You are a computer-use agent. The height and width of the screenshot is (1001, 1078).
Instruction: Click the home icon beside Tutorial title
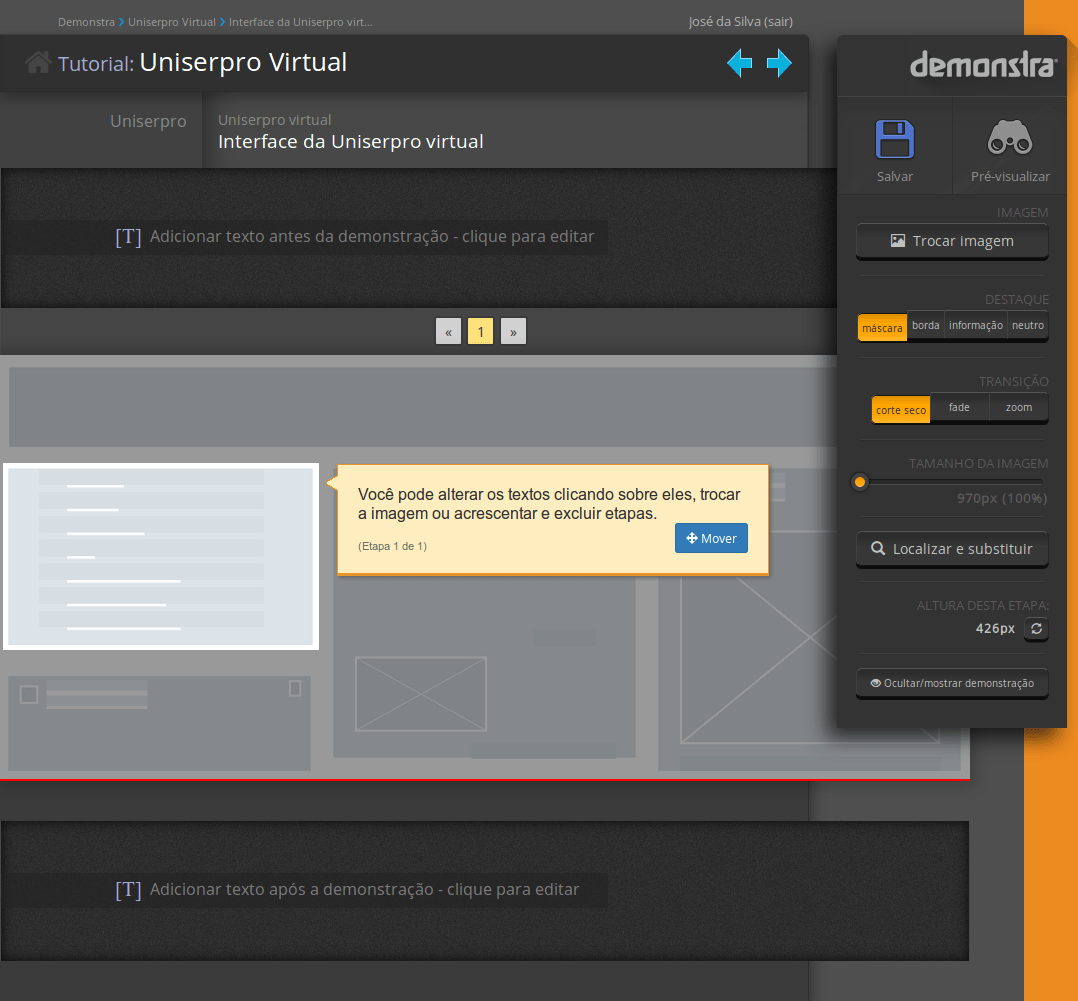click(x=38, y=63)
